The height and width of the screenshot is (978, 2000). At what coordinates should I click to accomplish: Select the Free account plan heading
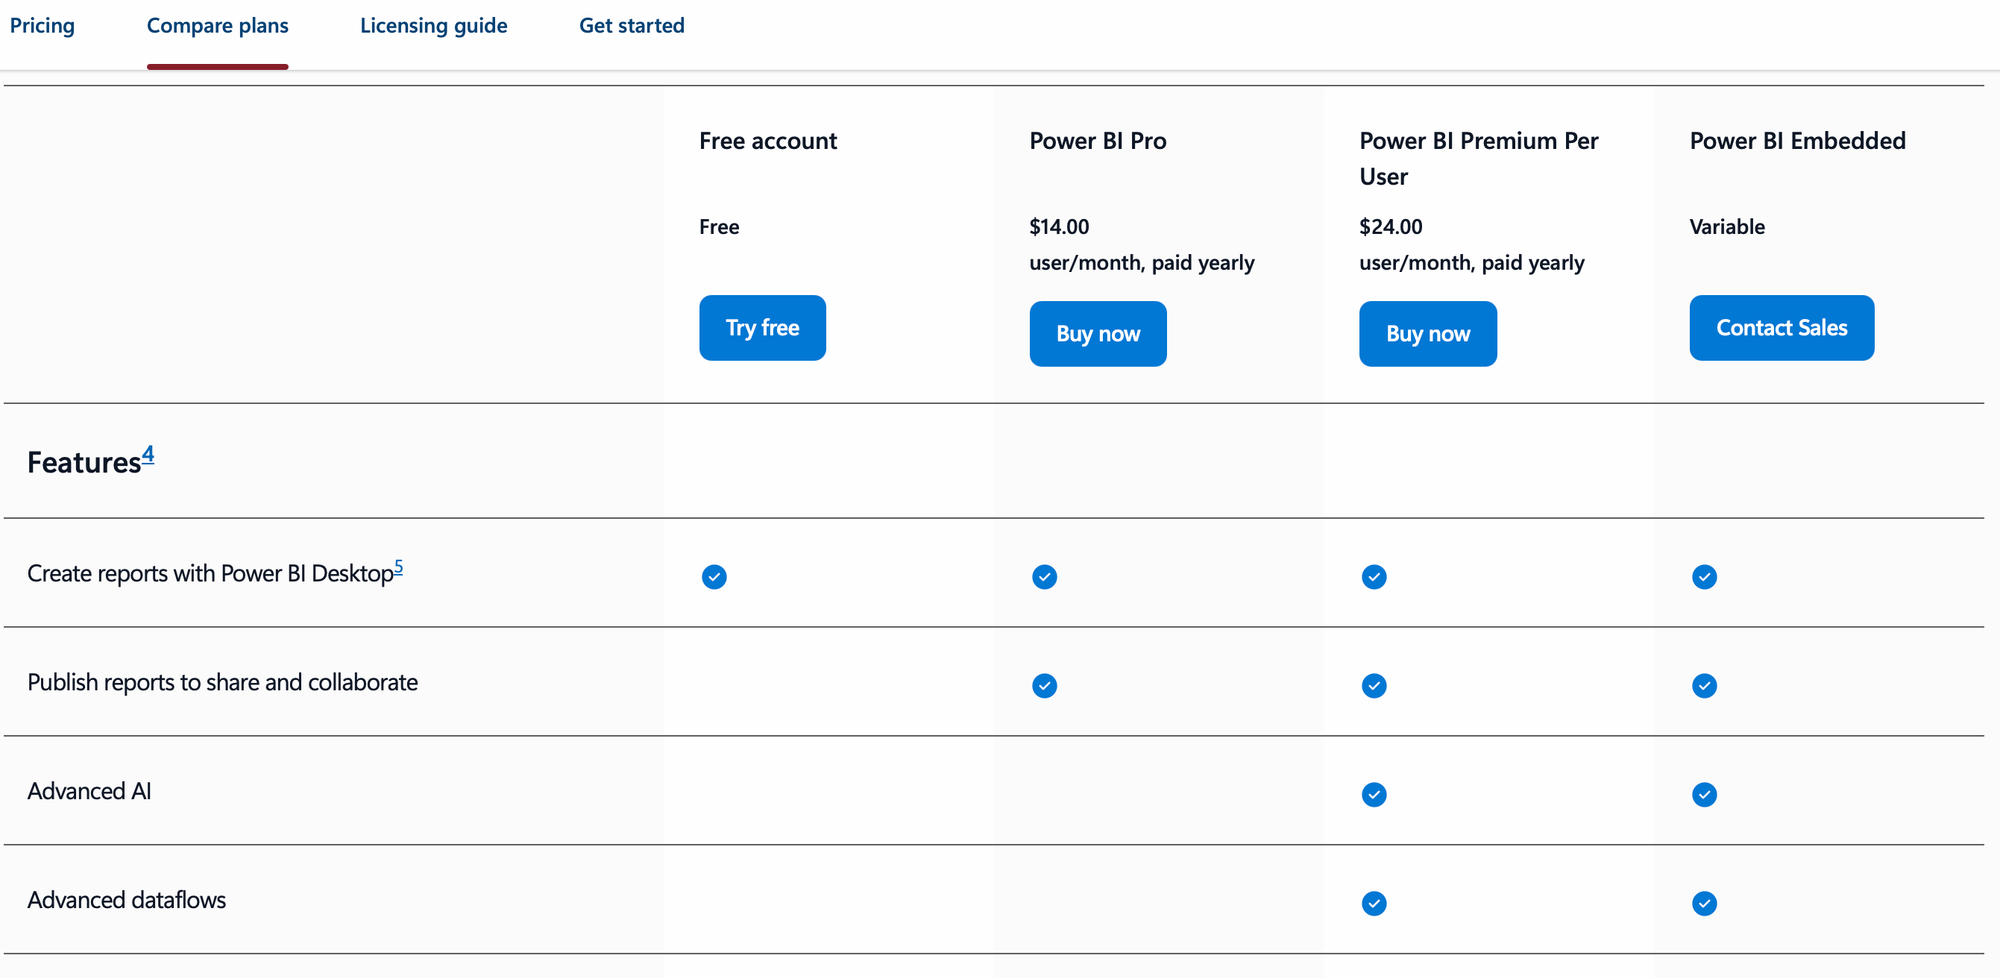[x=768, y=141]
